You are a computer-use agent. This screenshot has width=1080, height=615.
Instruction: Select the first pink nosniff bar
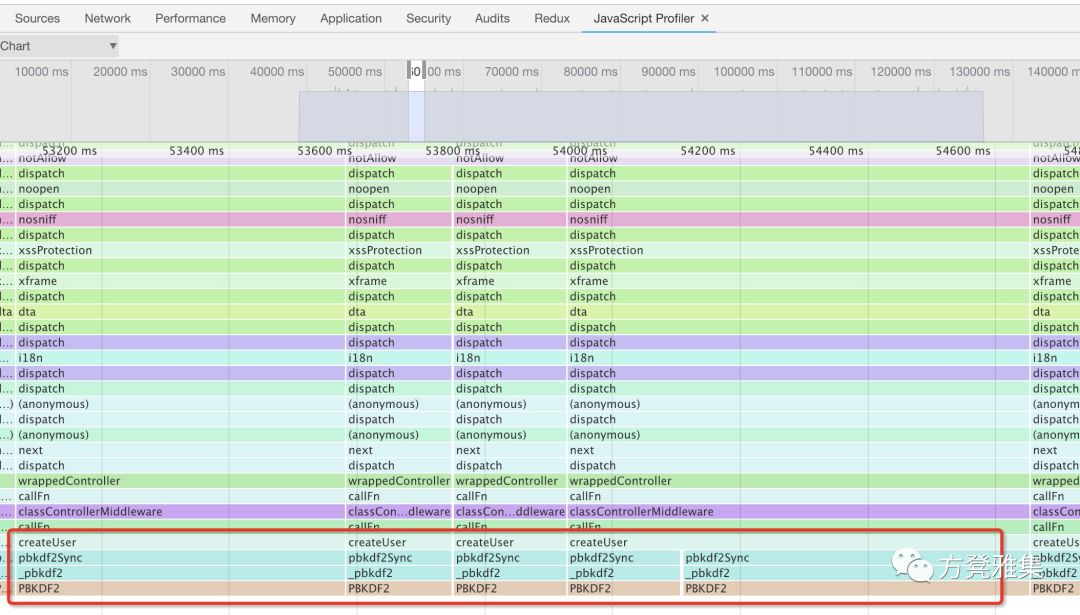pyautogui.click(x=179, y=220)
